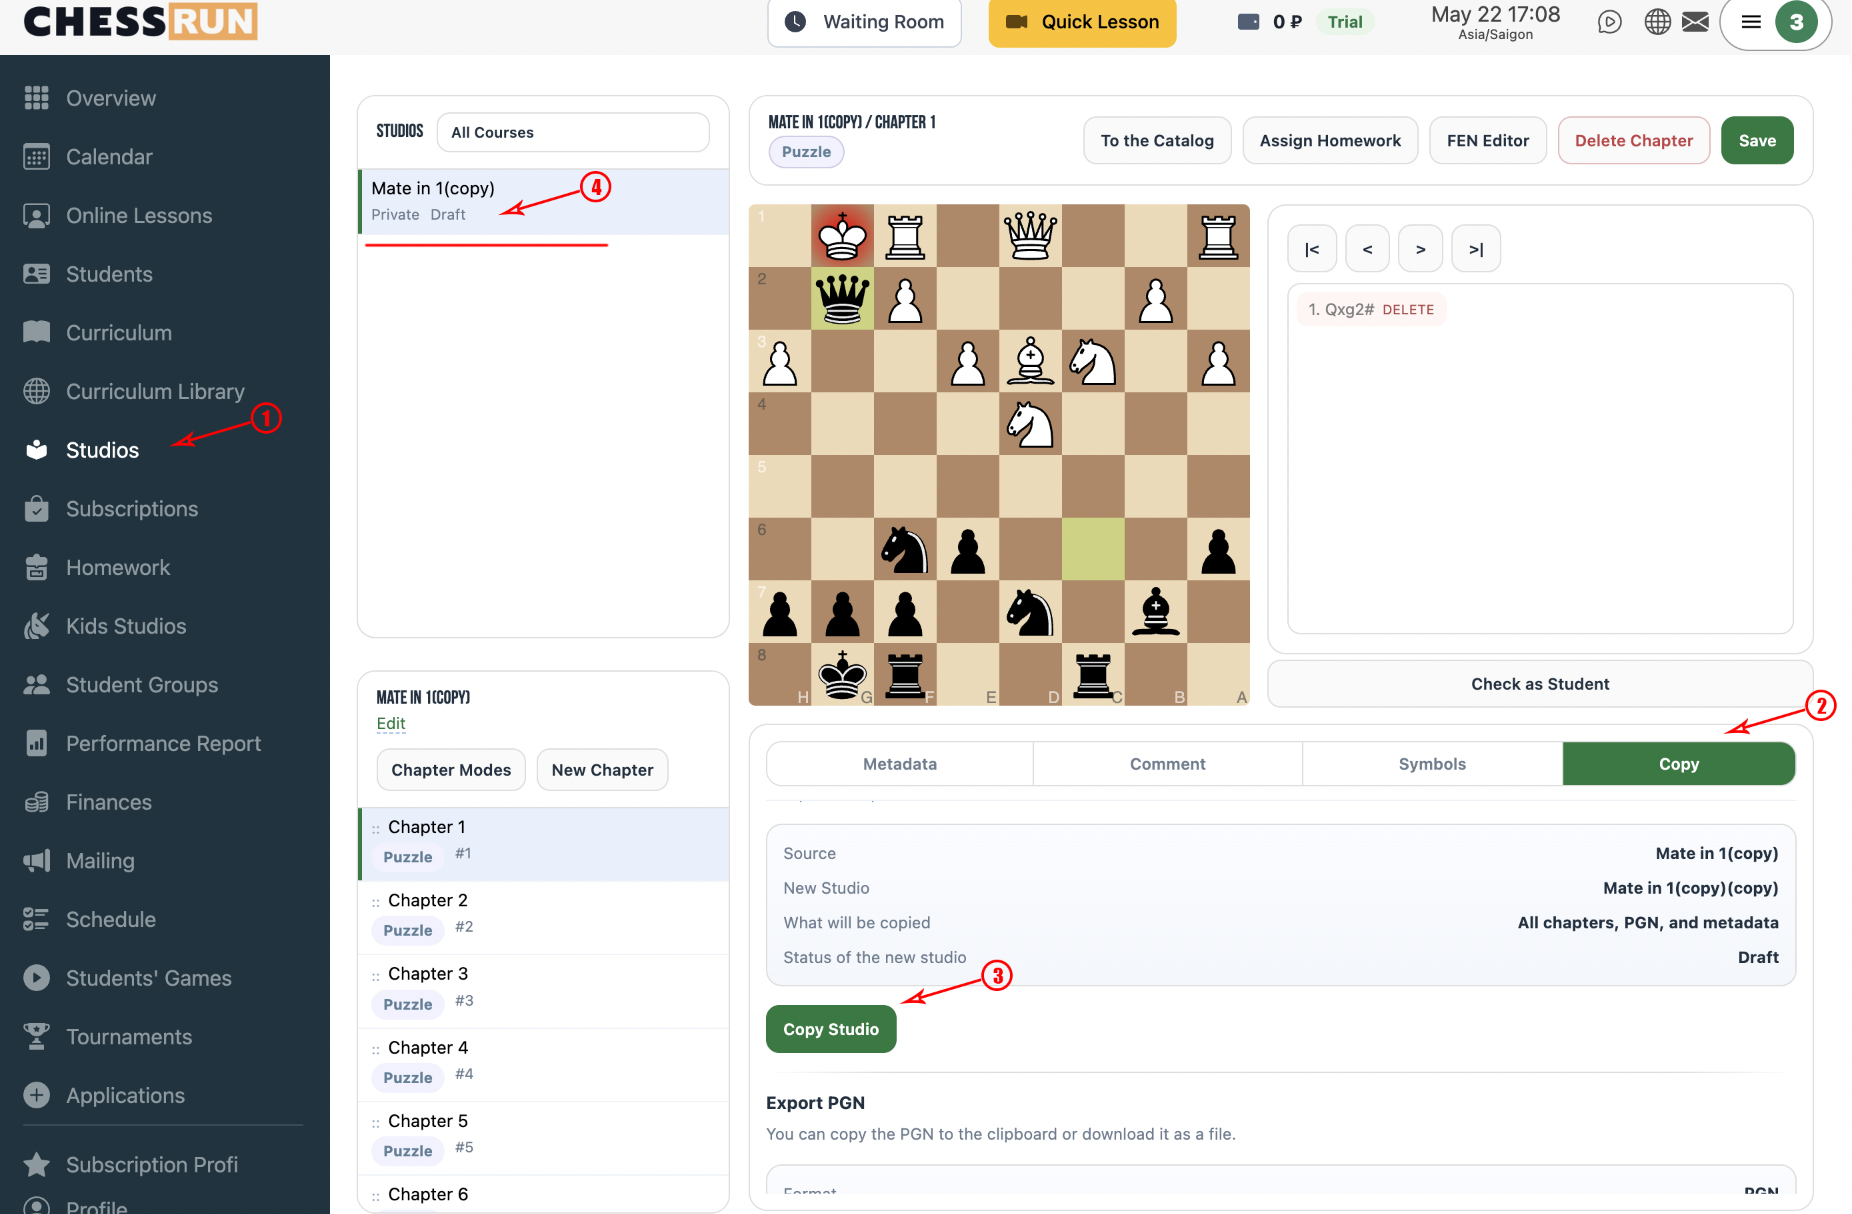Click the Students card icon

click(x=37, y=274)
